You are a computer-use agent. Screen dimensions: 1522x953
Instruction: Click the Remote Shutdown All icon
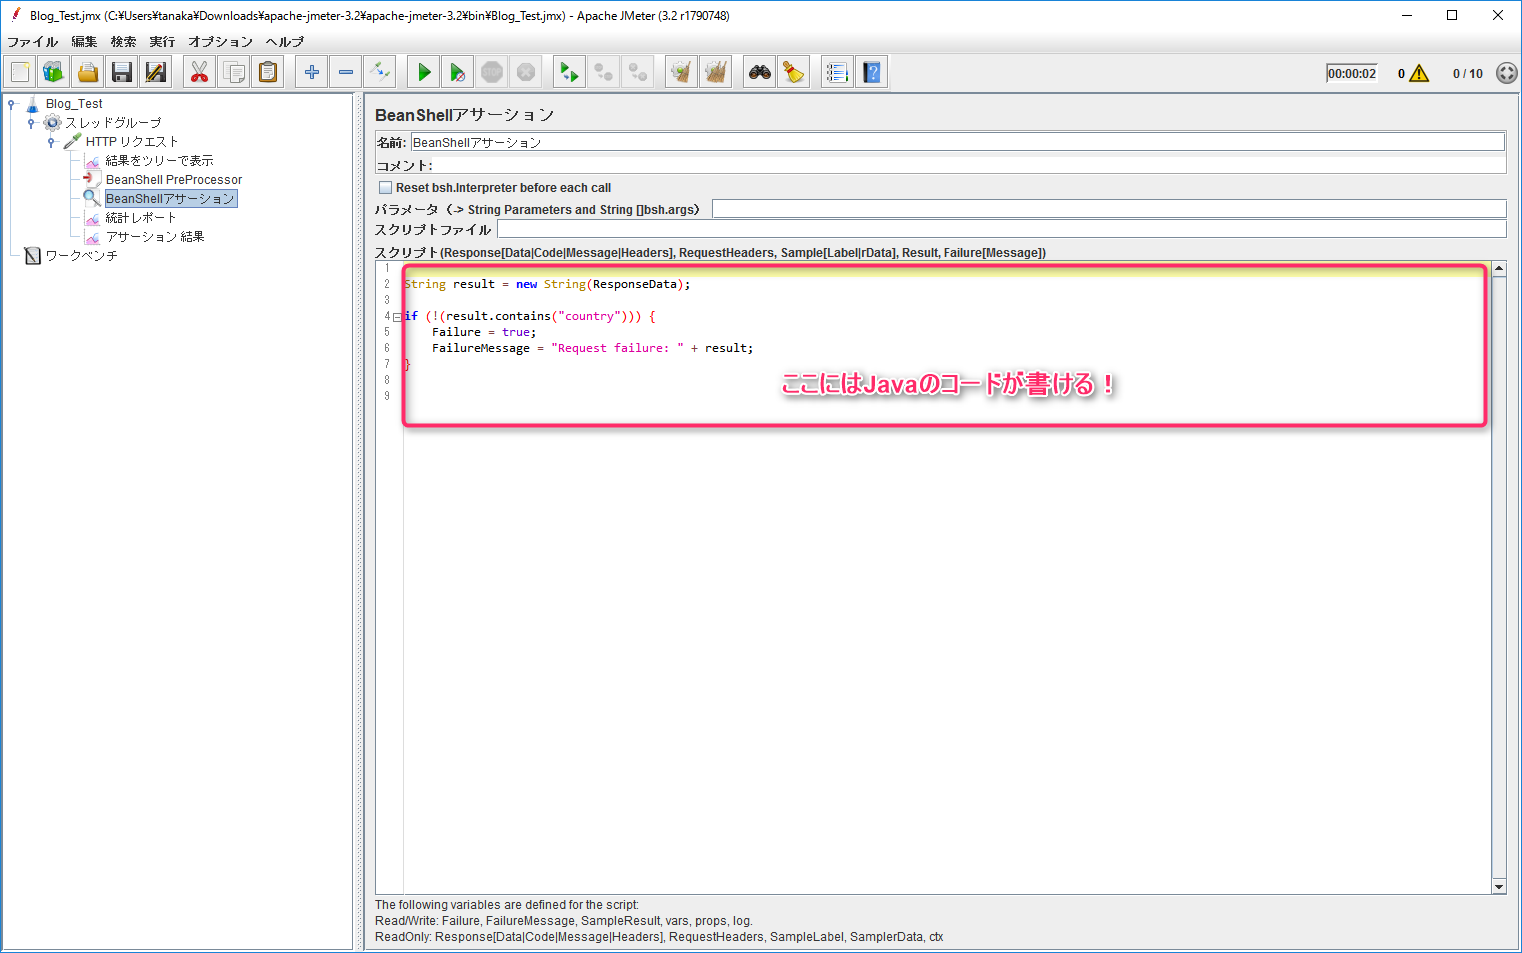(x=637, y=72)
